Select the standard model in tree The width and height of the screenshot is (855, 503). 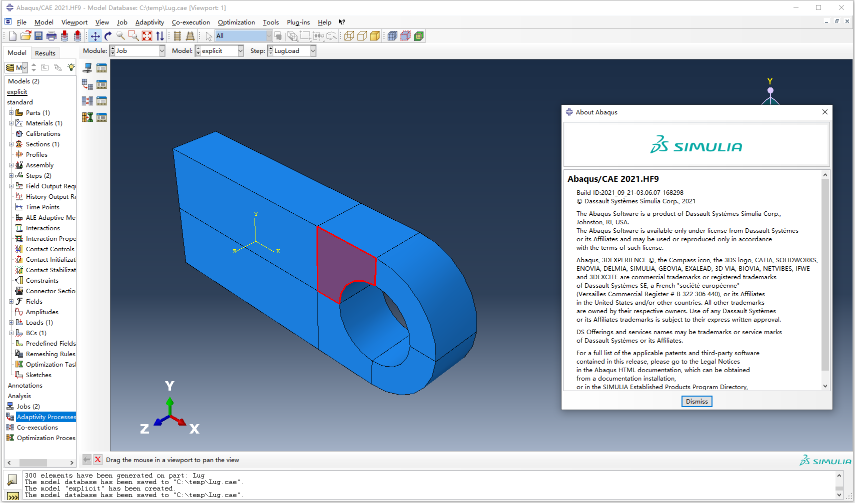pos(20,102)
